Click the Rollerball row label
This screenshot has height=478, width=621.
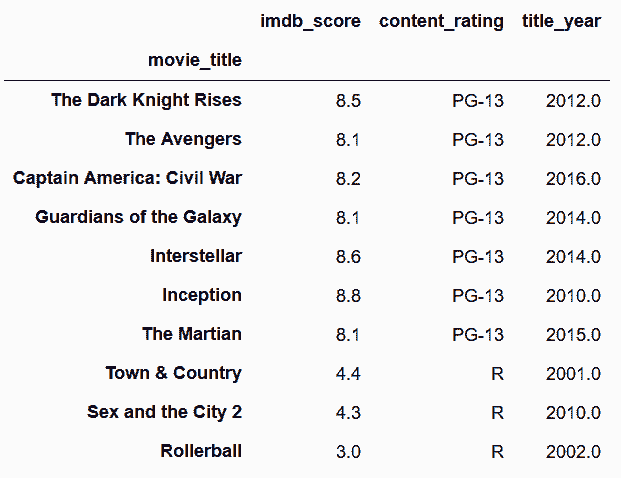click(x=201, y=451)
